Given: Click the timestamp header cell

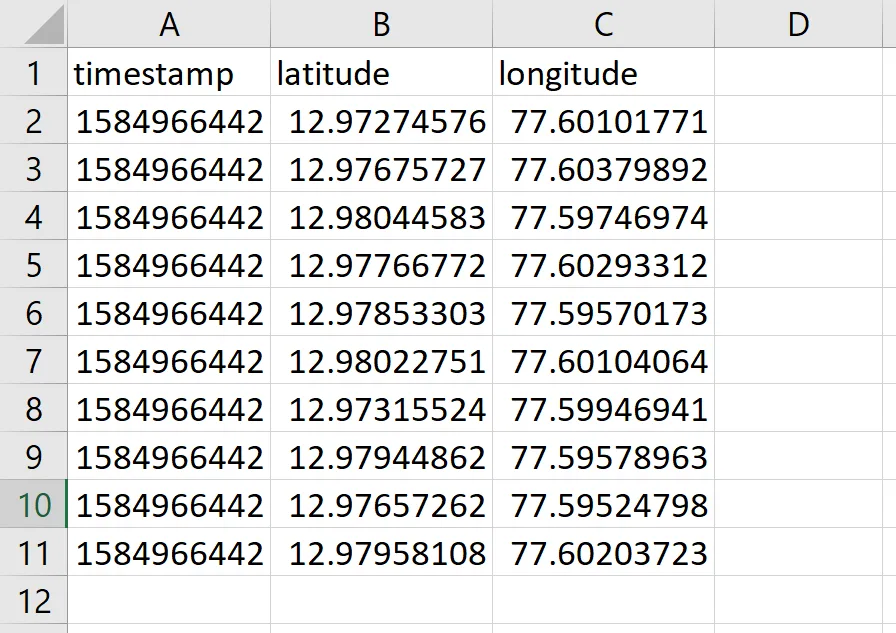Looking at the screenshot, I should coord(170,73).
